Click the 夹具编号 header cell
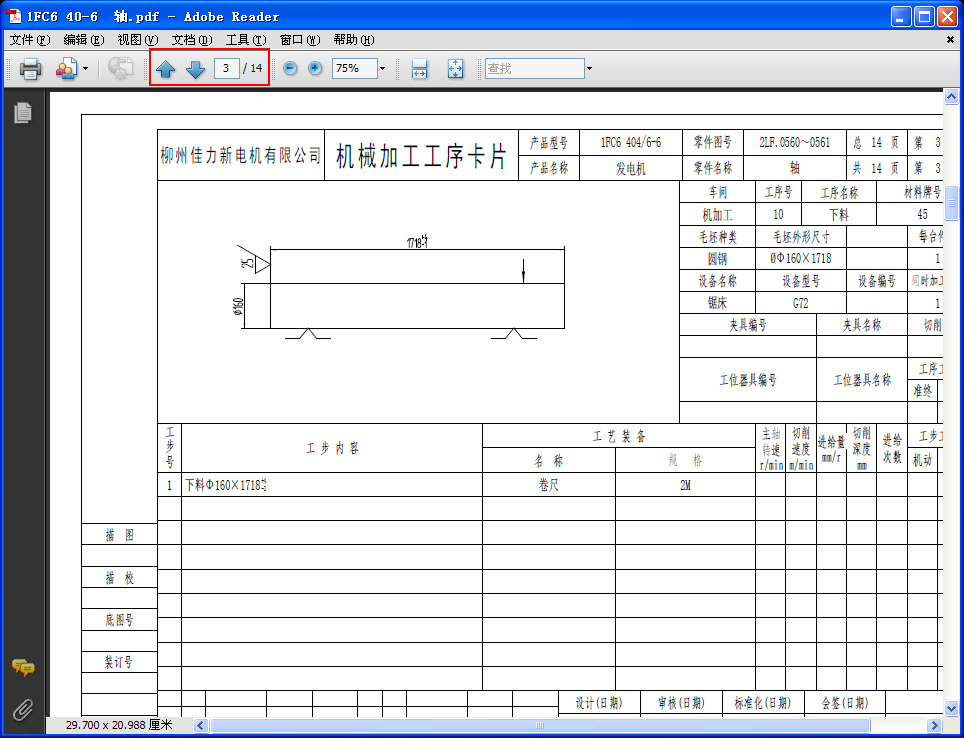964x738 pixels. pyautogui.click(x=748, y=325)
